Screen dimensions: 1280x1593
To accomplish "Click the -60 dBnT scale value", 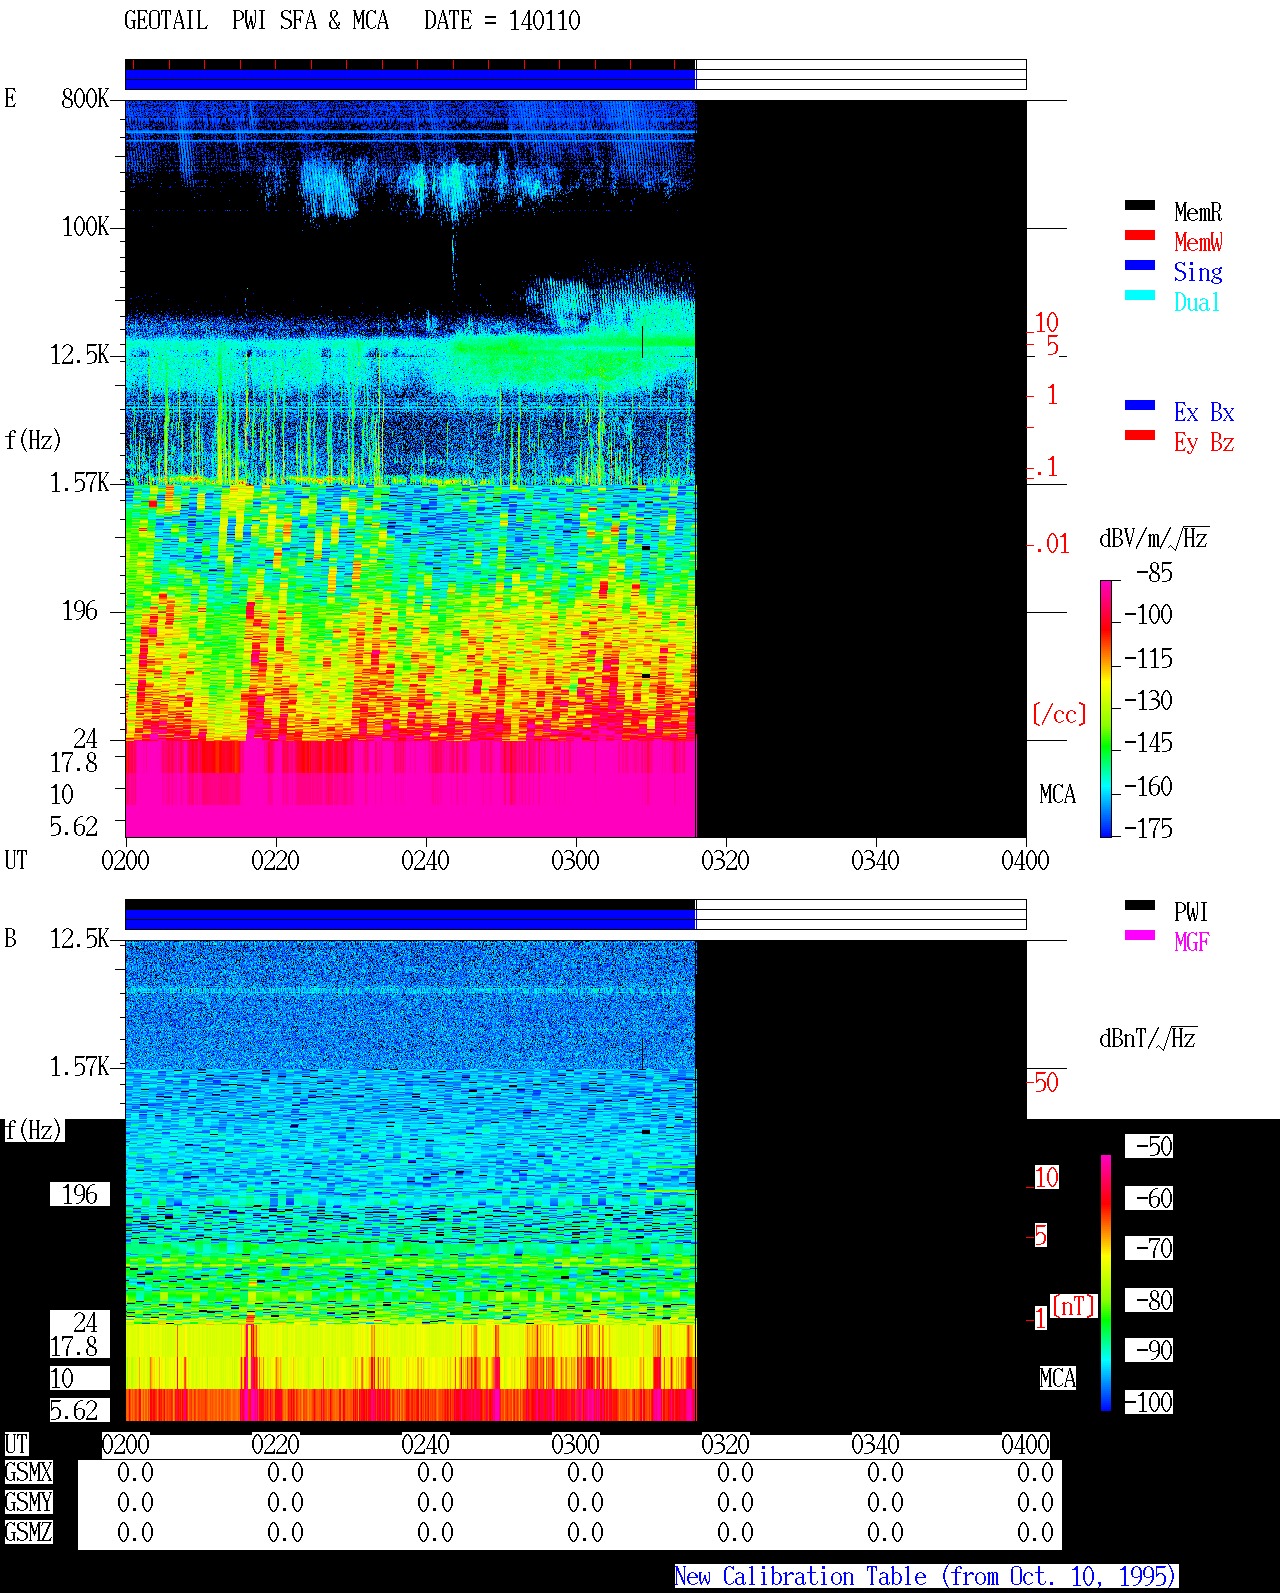I will click(x=1149, y=1198).
